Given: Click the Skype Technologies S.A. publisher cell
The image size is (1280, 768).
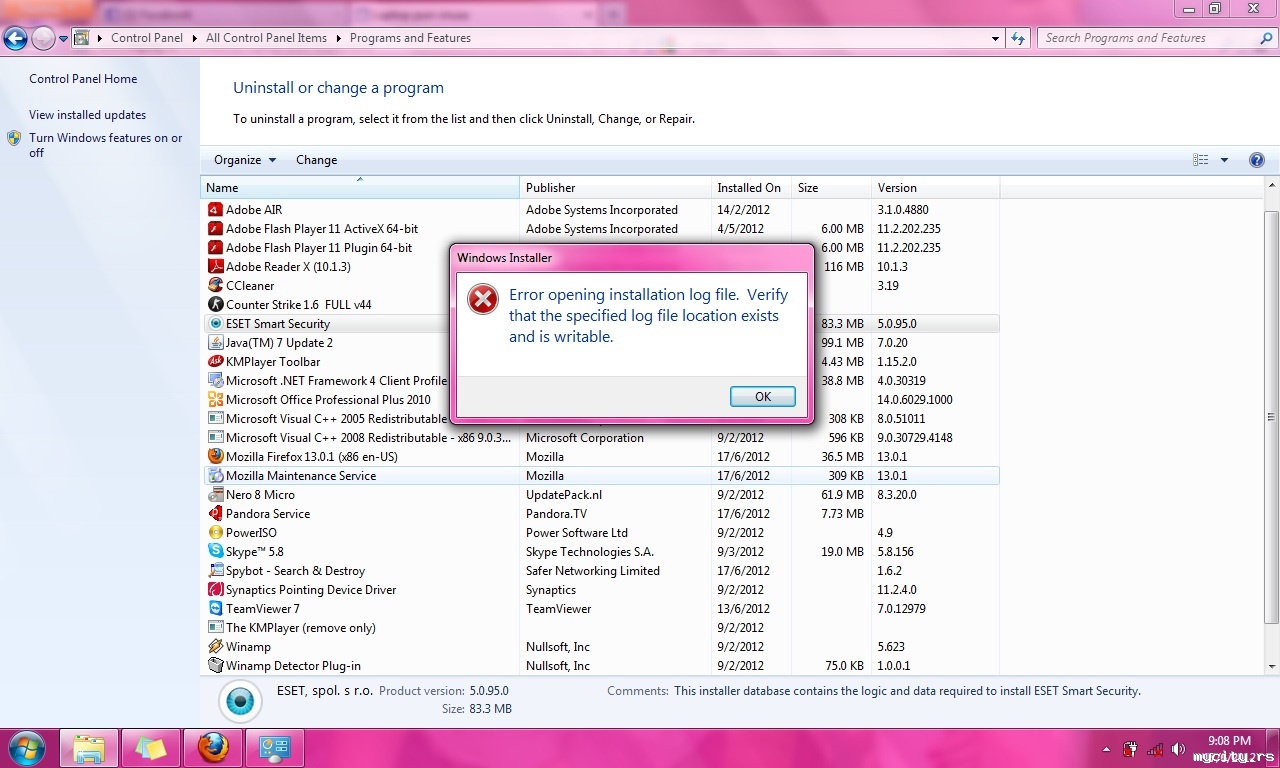Looking at the screenshot, I should [x=590, y=552].
